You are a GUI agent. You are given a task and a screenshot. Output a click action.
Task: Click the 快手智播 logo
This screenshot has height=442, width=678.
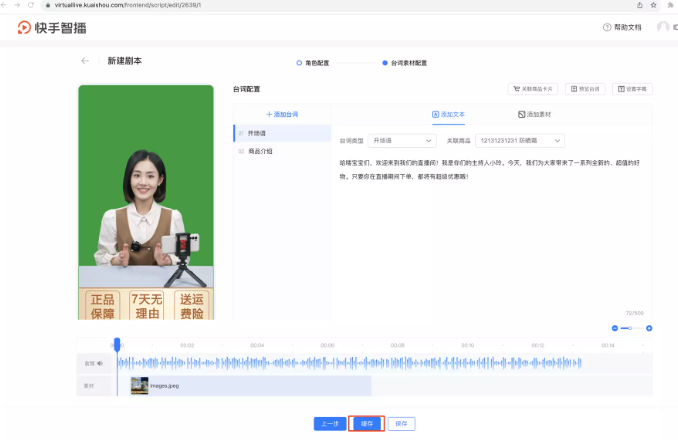[x=52, y=28]
